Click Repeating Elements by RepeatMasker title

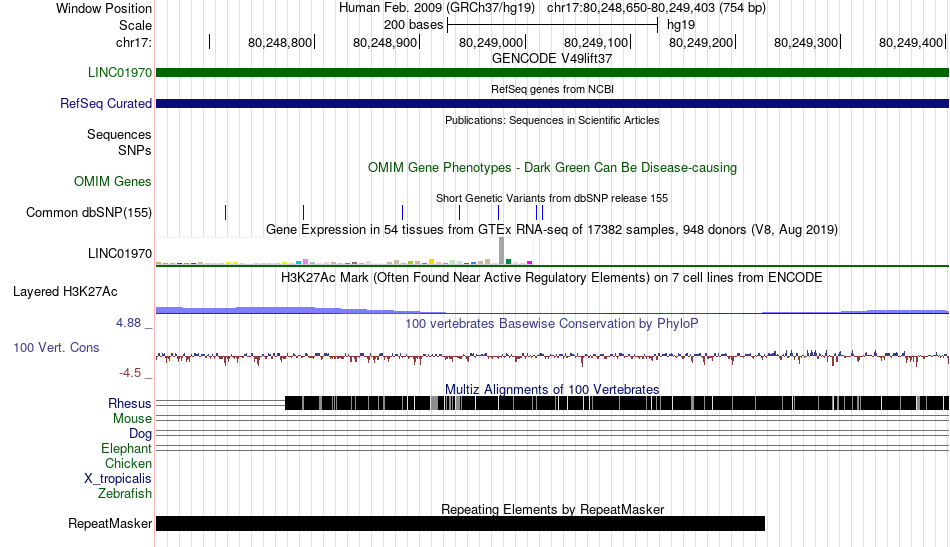coord(552,509)
